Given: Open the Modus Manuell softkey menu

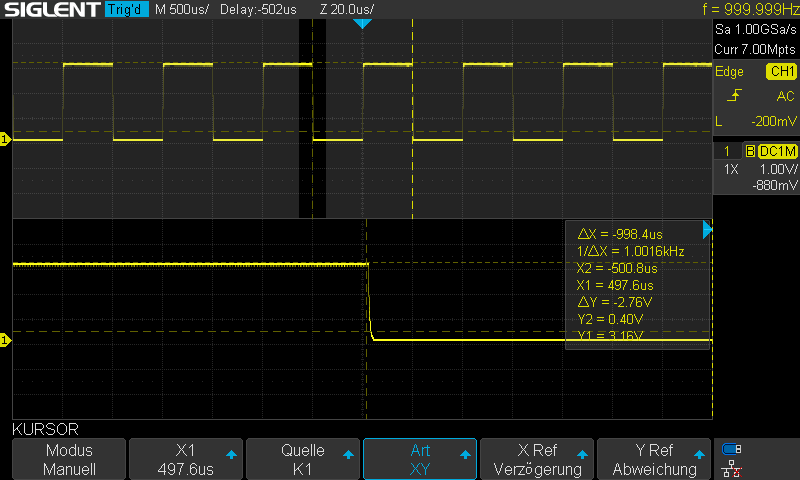Looking at the screenshot, I should tap(70, 460).
